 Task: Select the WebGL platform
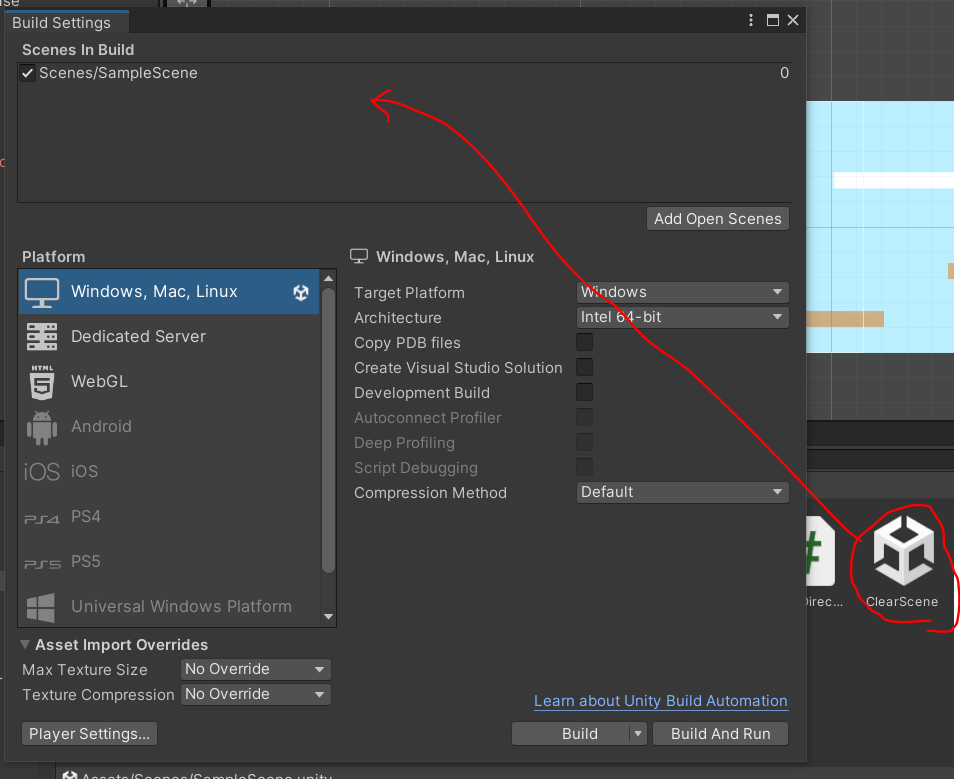[x=169, y=382]
